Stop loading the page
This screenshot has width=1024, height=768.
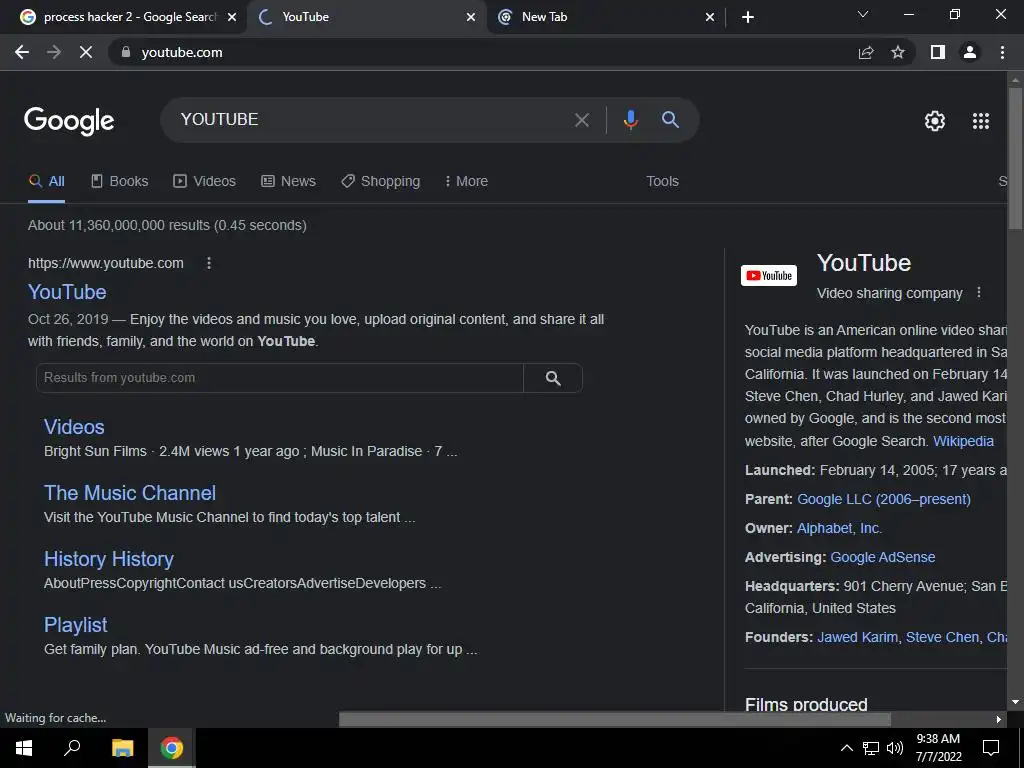86,52
